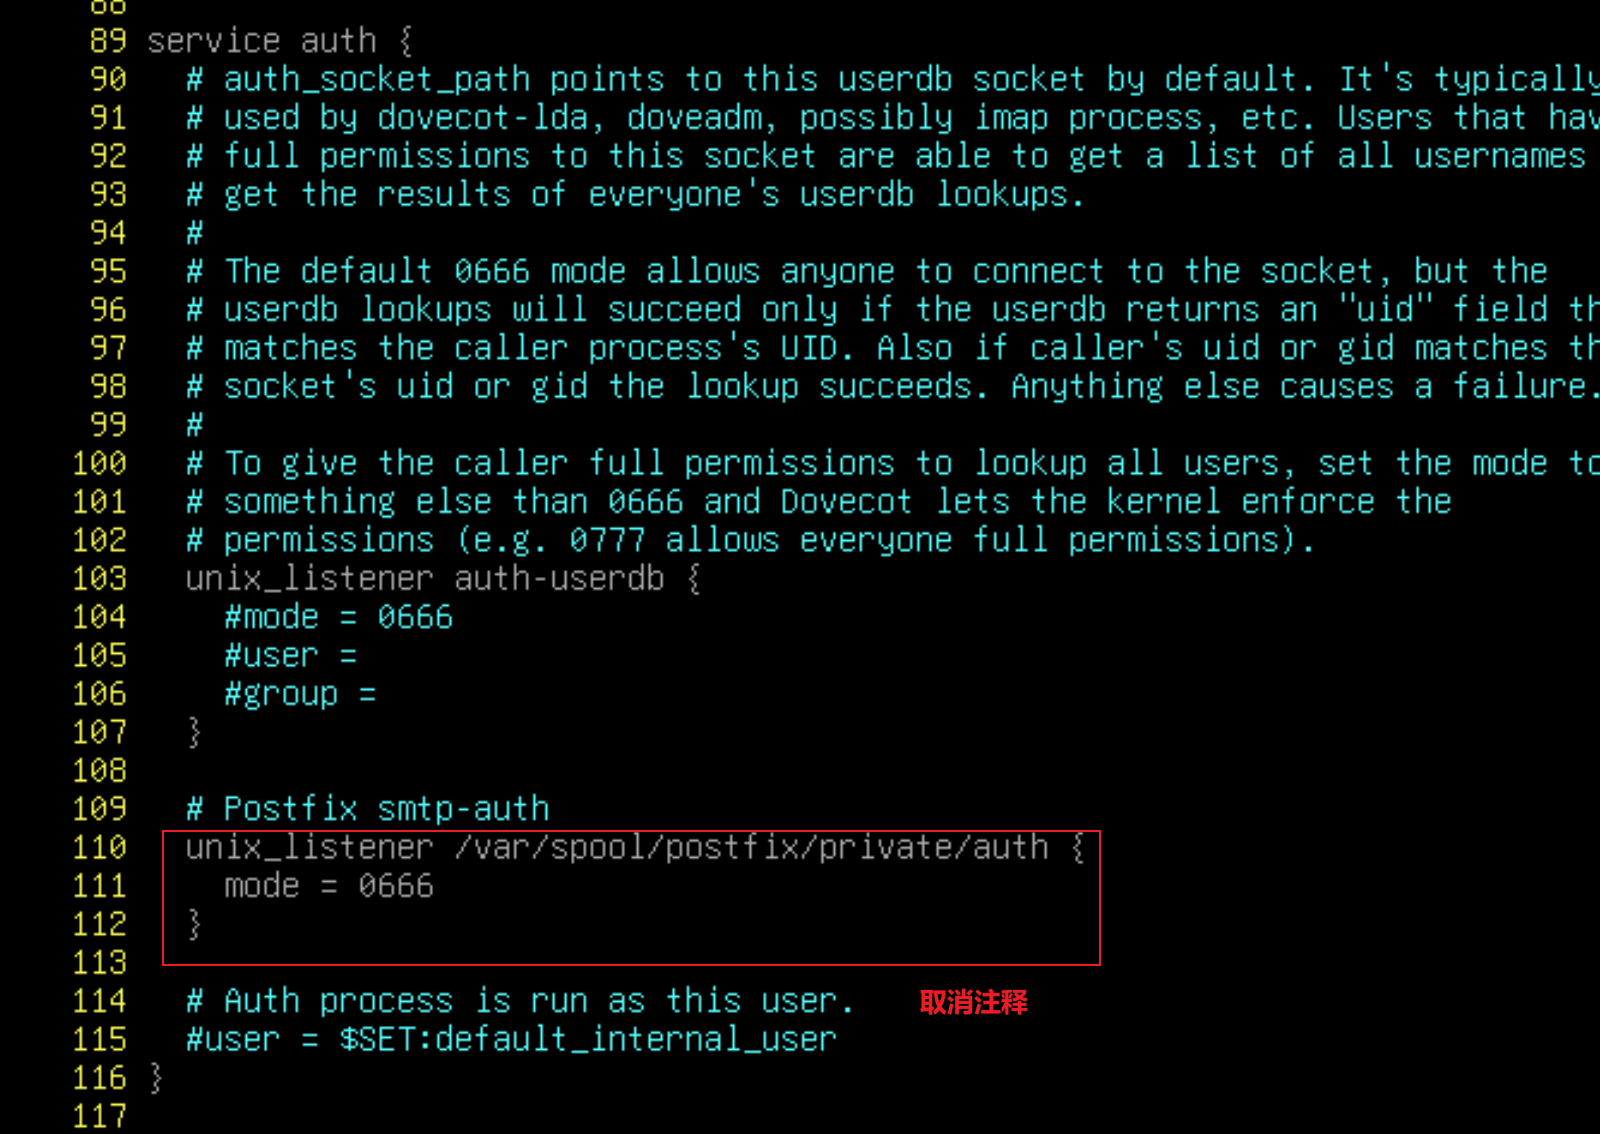Click the '#mode = 0666' commented line

[339, 617]
